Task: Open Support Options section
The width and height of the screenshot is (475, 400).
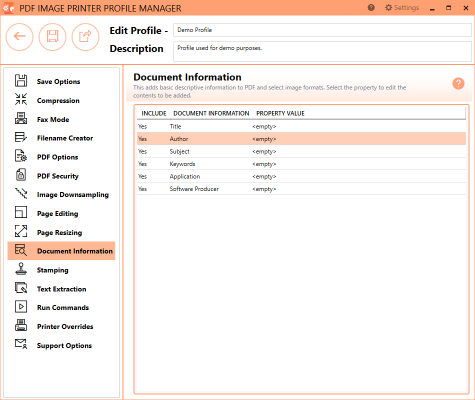Action: coord(64,346)
